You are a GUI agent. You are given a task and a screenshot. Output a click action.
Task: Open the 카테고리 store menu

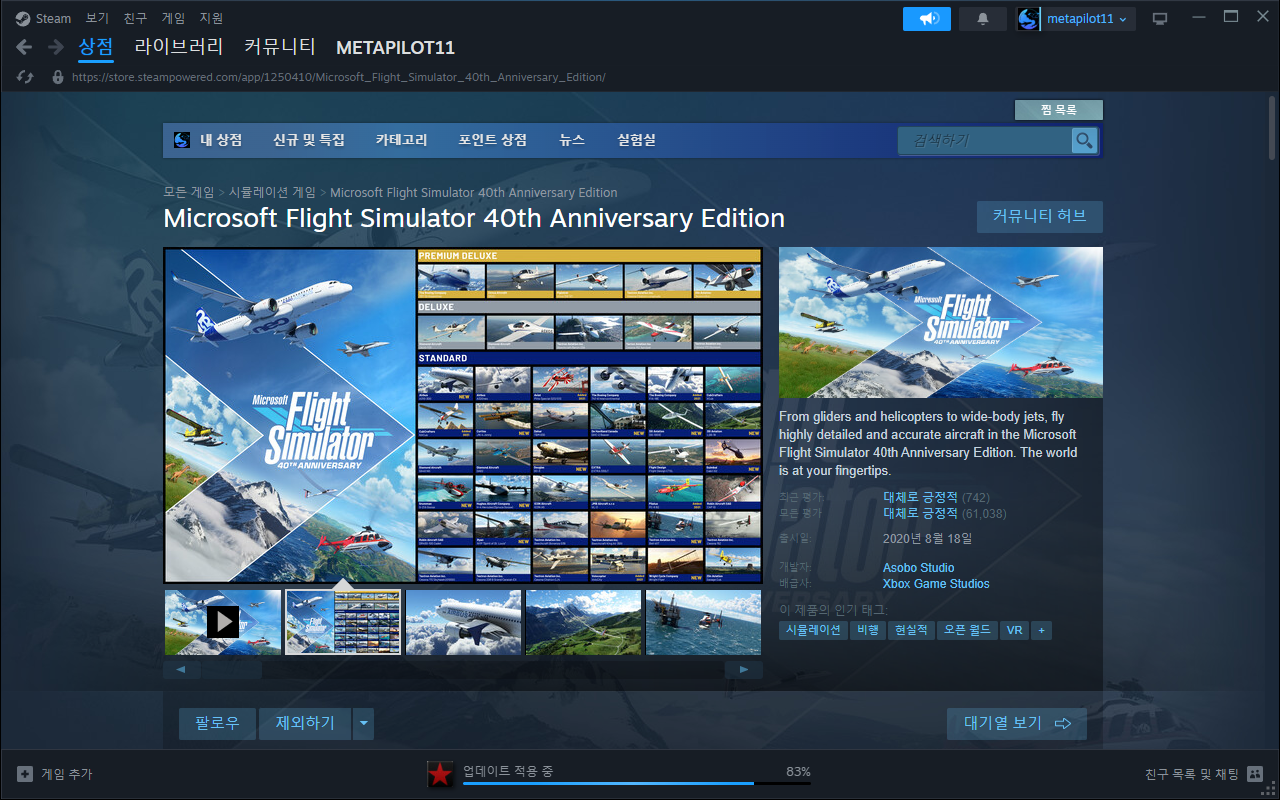click(401, 140)
